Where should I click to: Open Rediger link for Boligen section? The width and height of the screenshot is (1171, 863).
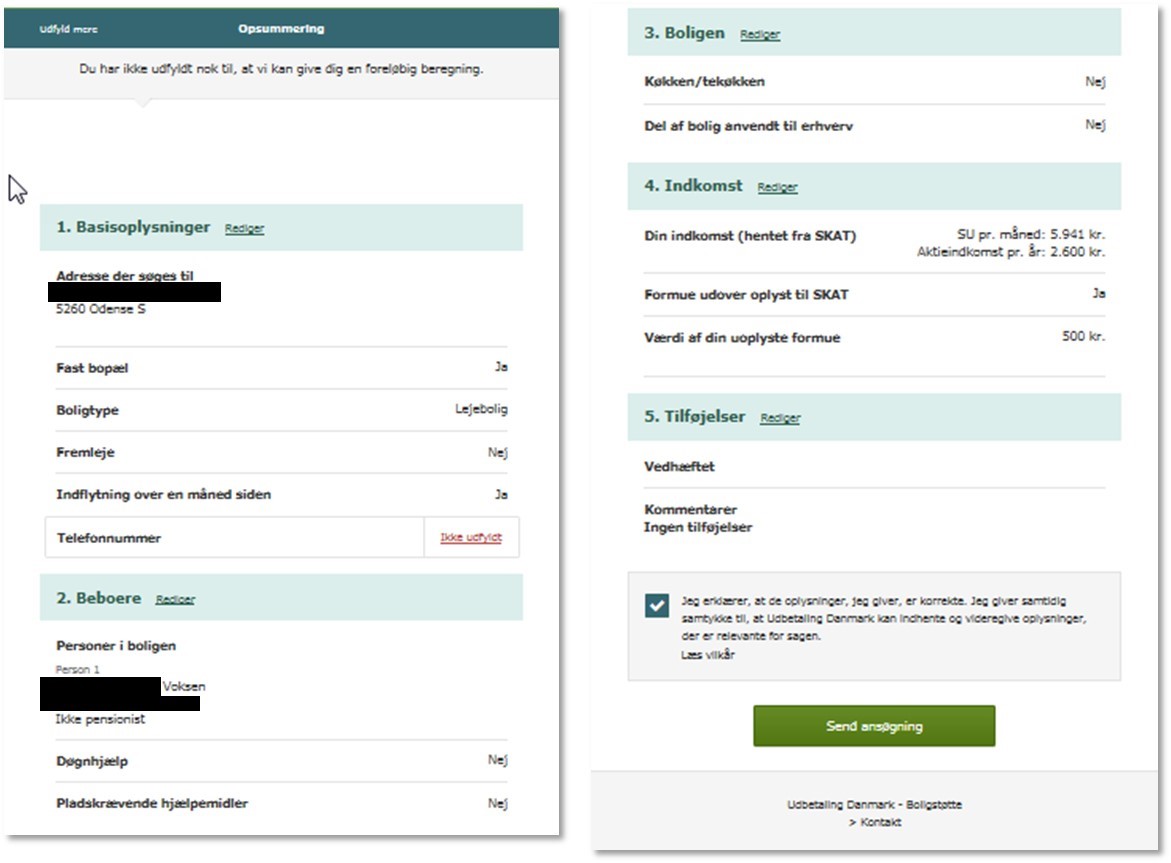760,34
